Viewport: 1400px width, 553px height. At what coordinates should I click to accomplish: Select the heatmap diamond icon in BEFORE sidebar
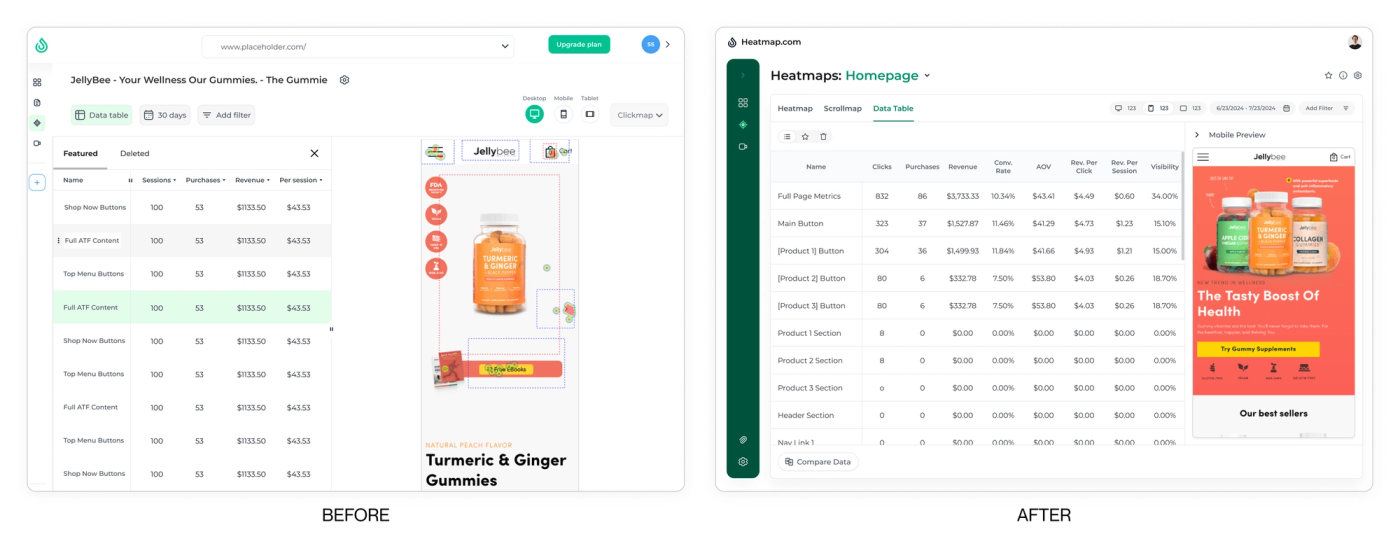(x=37, y=123)
